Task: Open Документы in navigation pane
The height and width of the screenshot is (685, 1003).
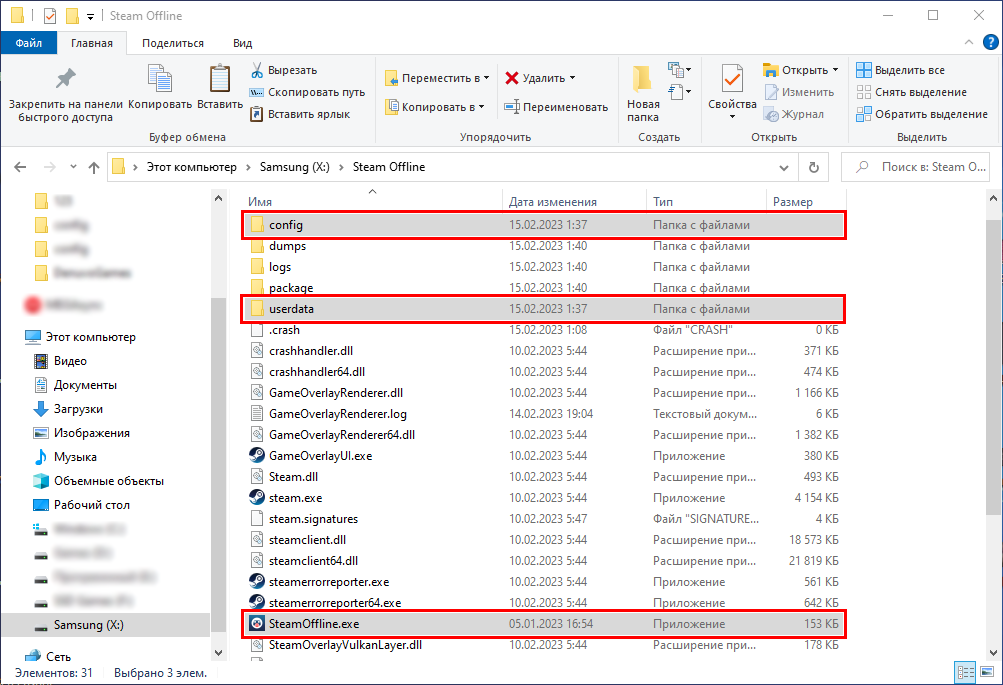Action: (x=75, y=384)
